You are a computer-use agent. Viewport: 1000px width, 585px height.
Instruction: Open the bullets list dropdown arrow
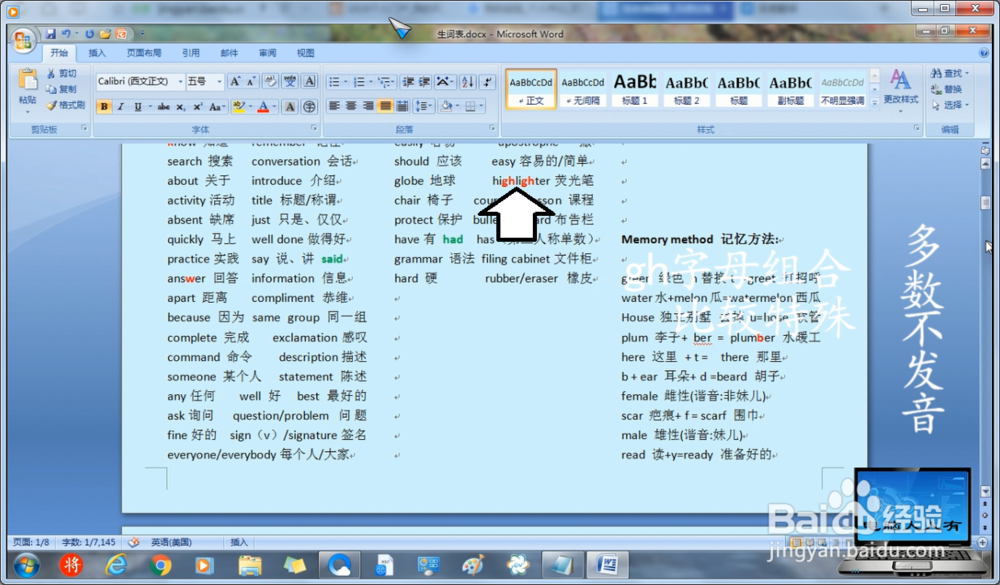(346, 82)
